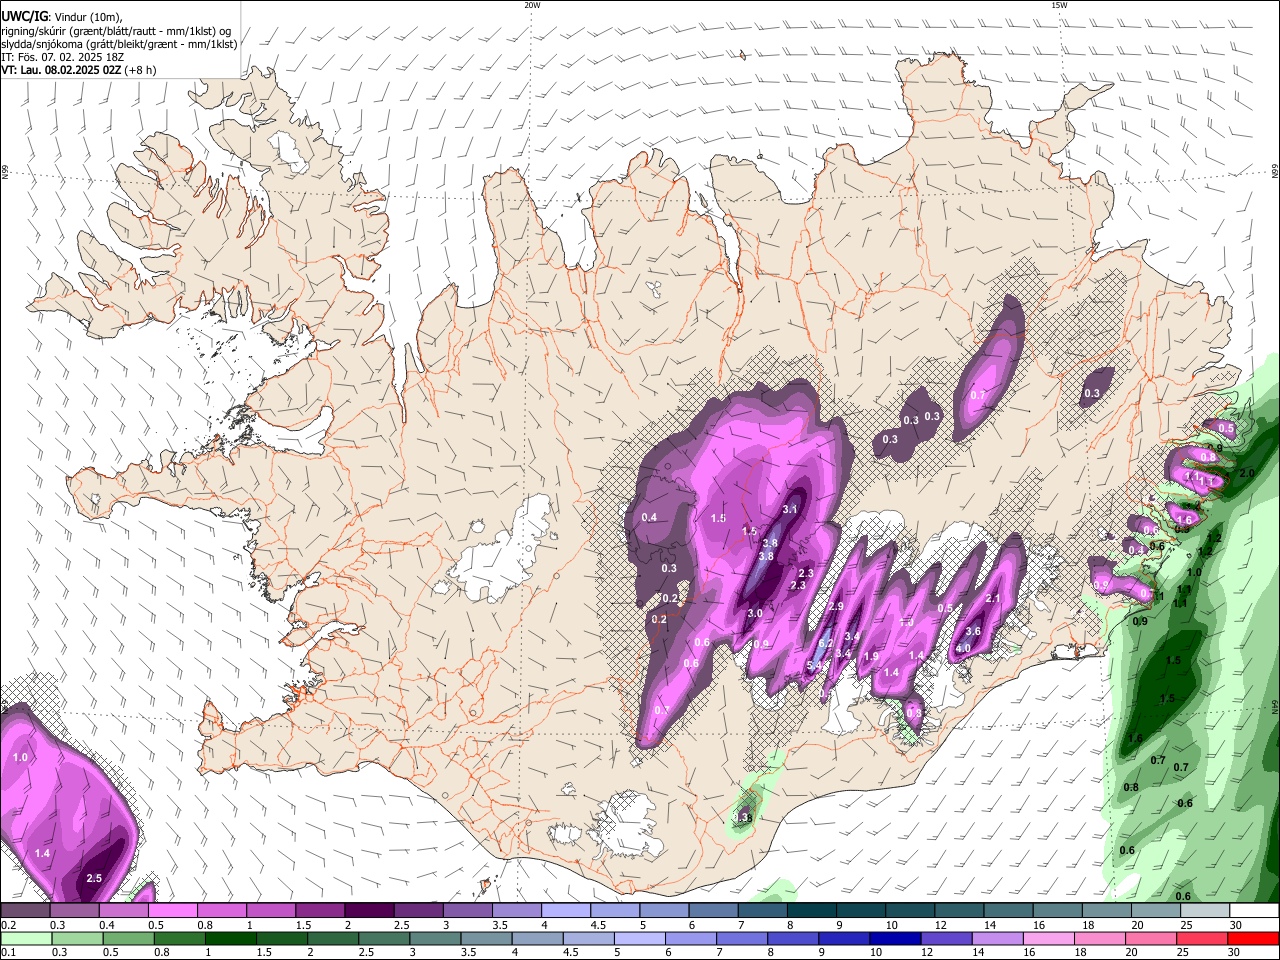The image size is (1280, 960).
Task: Click the 4.0 precipitation value on the map
Action: tap(963, 648)
